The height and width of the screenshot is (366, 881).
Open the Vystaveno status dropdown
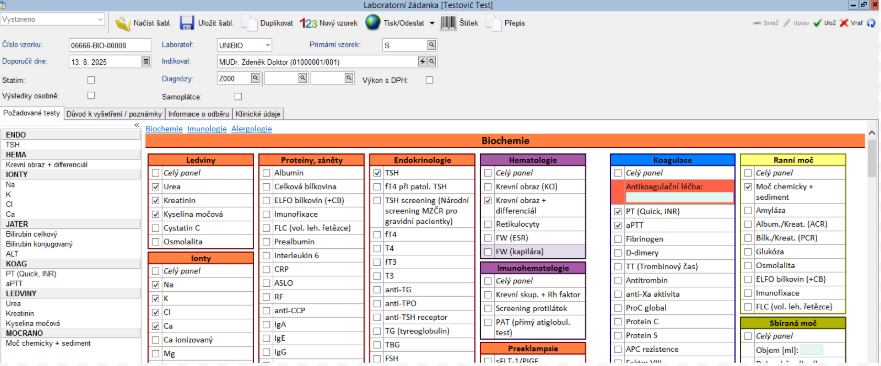101,19
